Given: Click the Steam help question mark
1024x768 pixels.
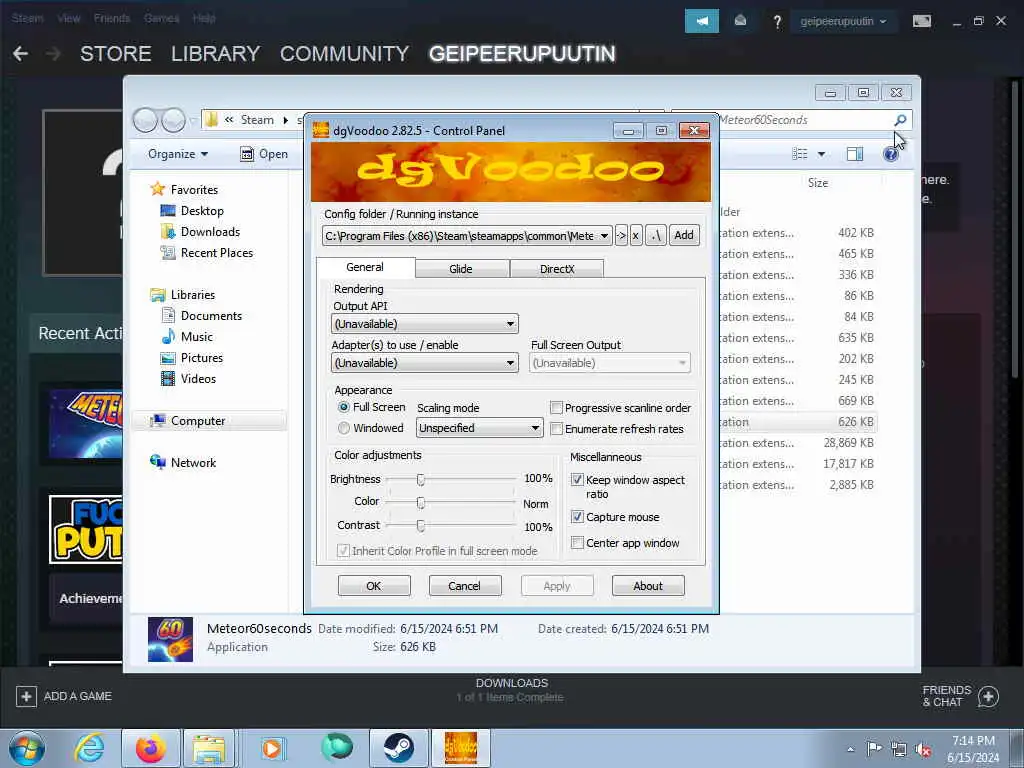Looking at the screenshot, I should point(776,22).
